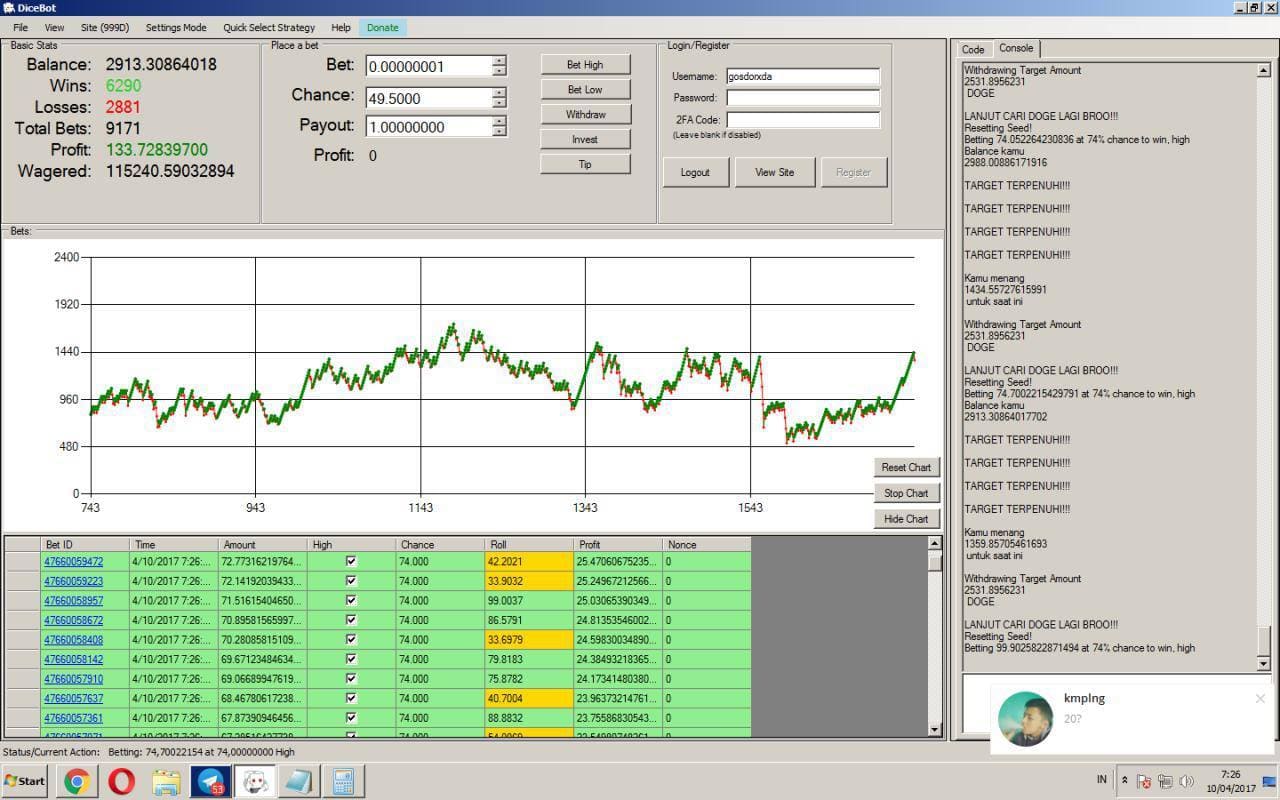This screenshot has width=1280, height=800.
Task: Open the Calculator taskbar icon
Action: [343, 781]
